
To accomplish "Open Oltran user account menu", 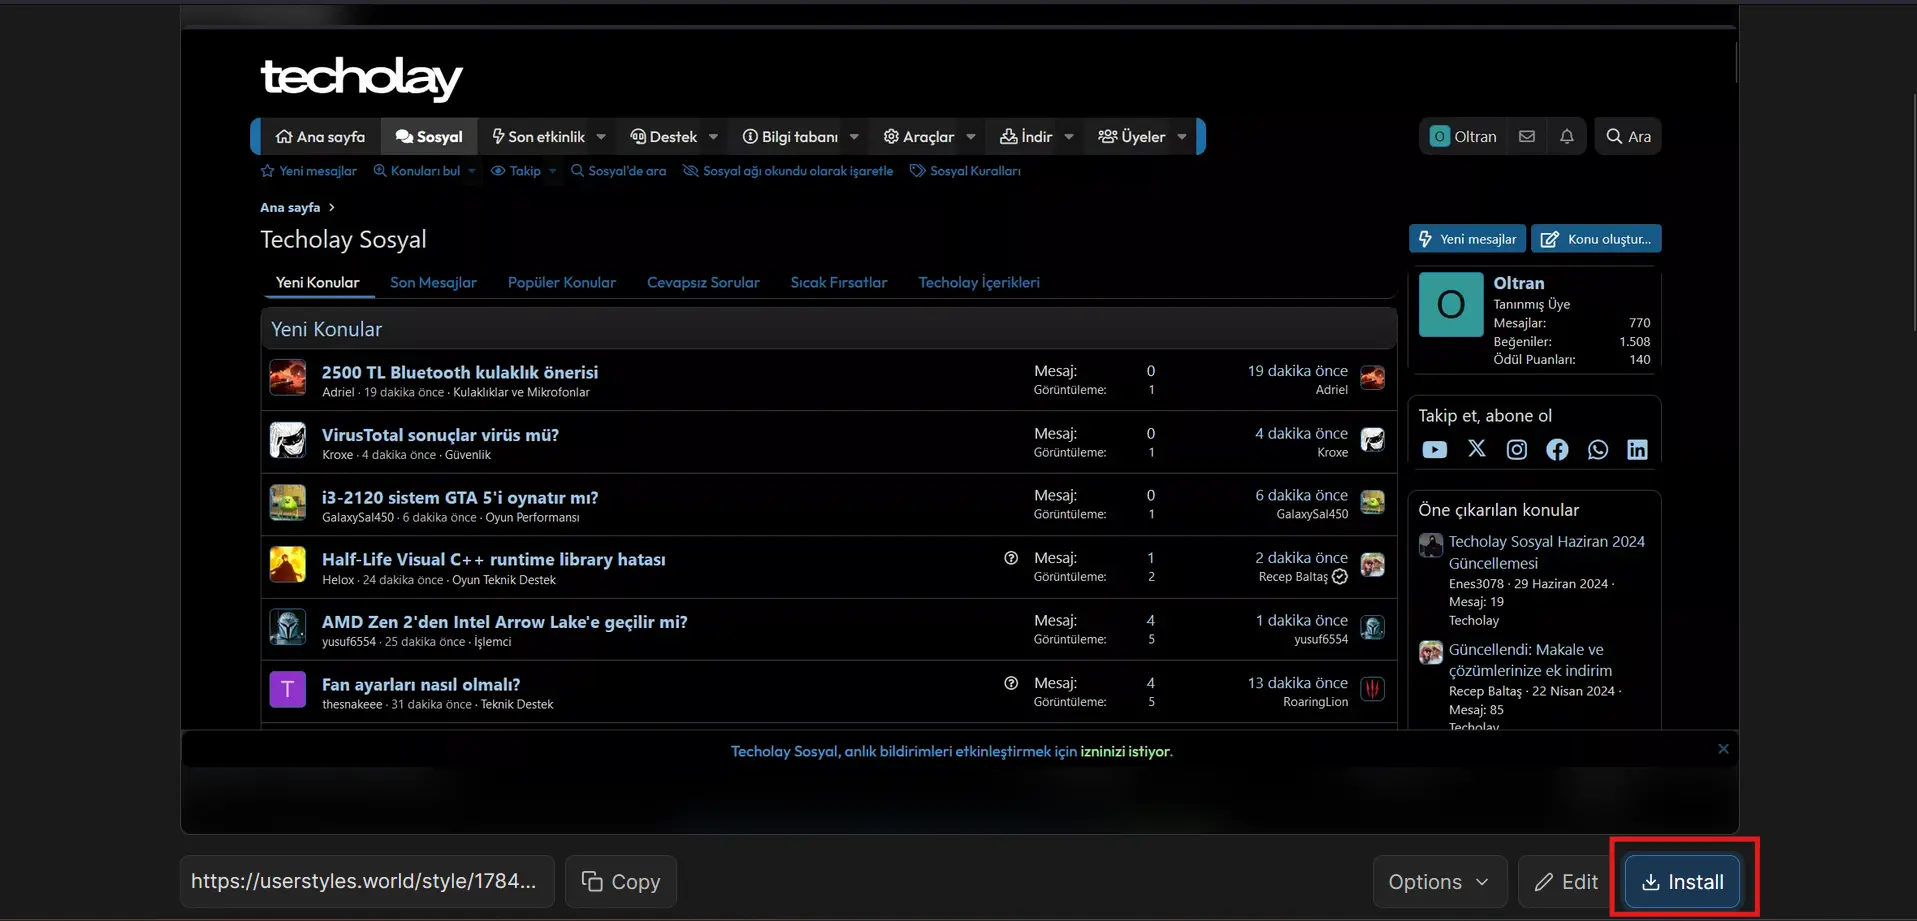I will (x=1463, y=136).
